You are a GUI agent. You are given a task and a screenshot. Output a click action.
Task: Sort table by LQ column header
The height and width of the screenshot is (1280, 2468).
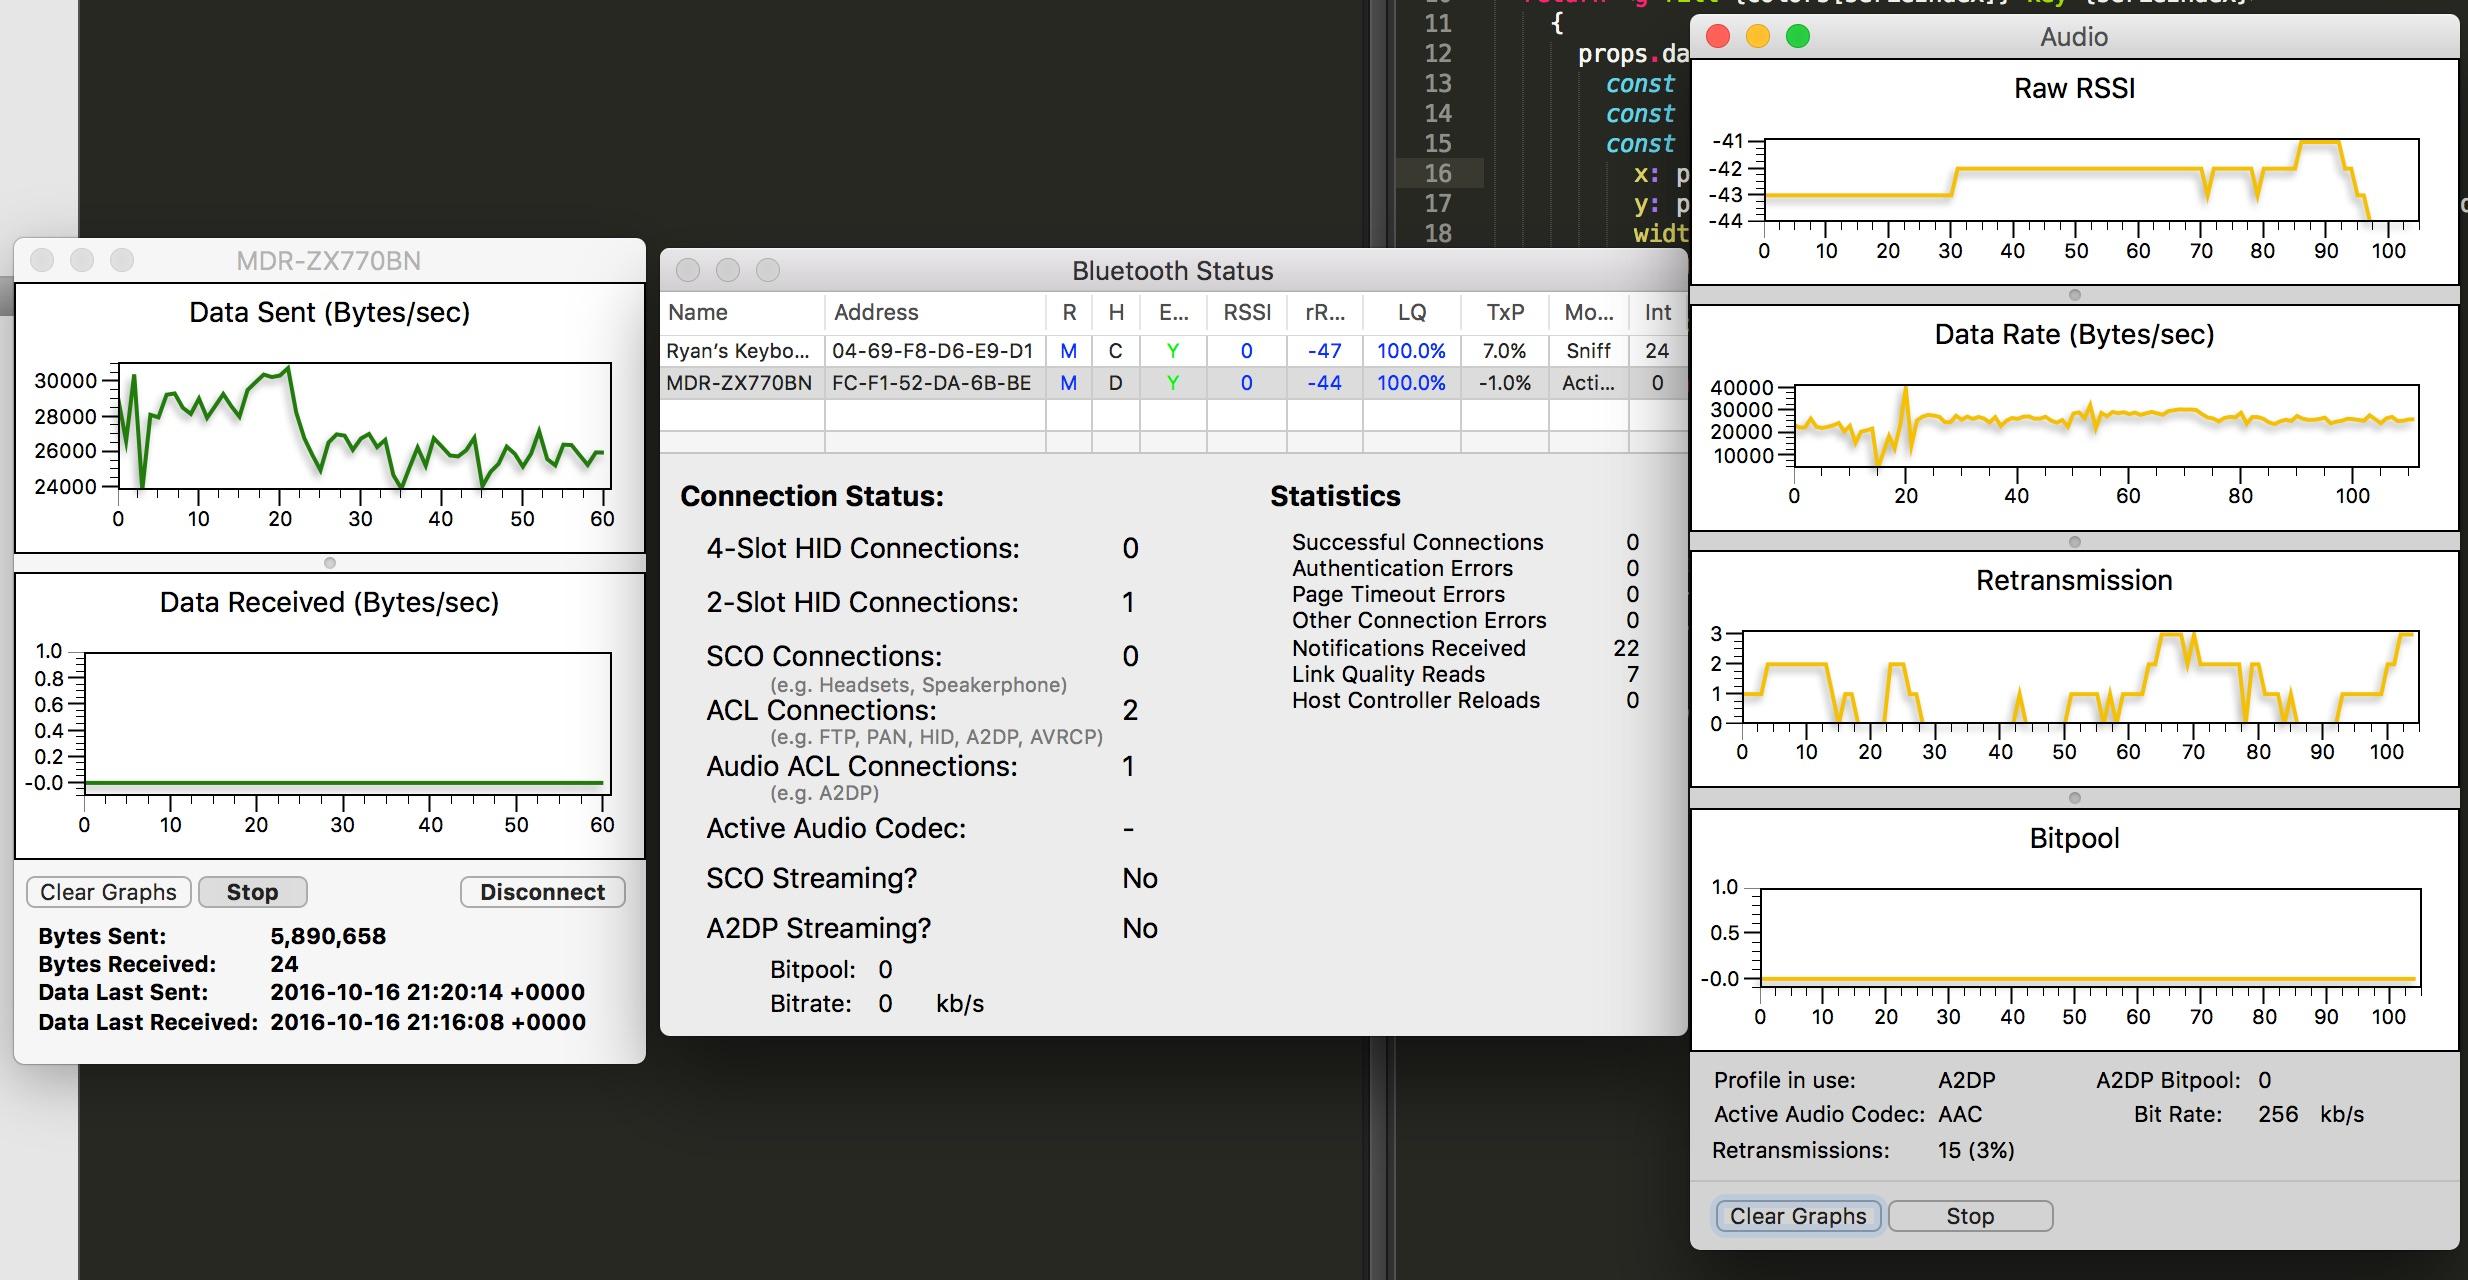click(1412, 312)
